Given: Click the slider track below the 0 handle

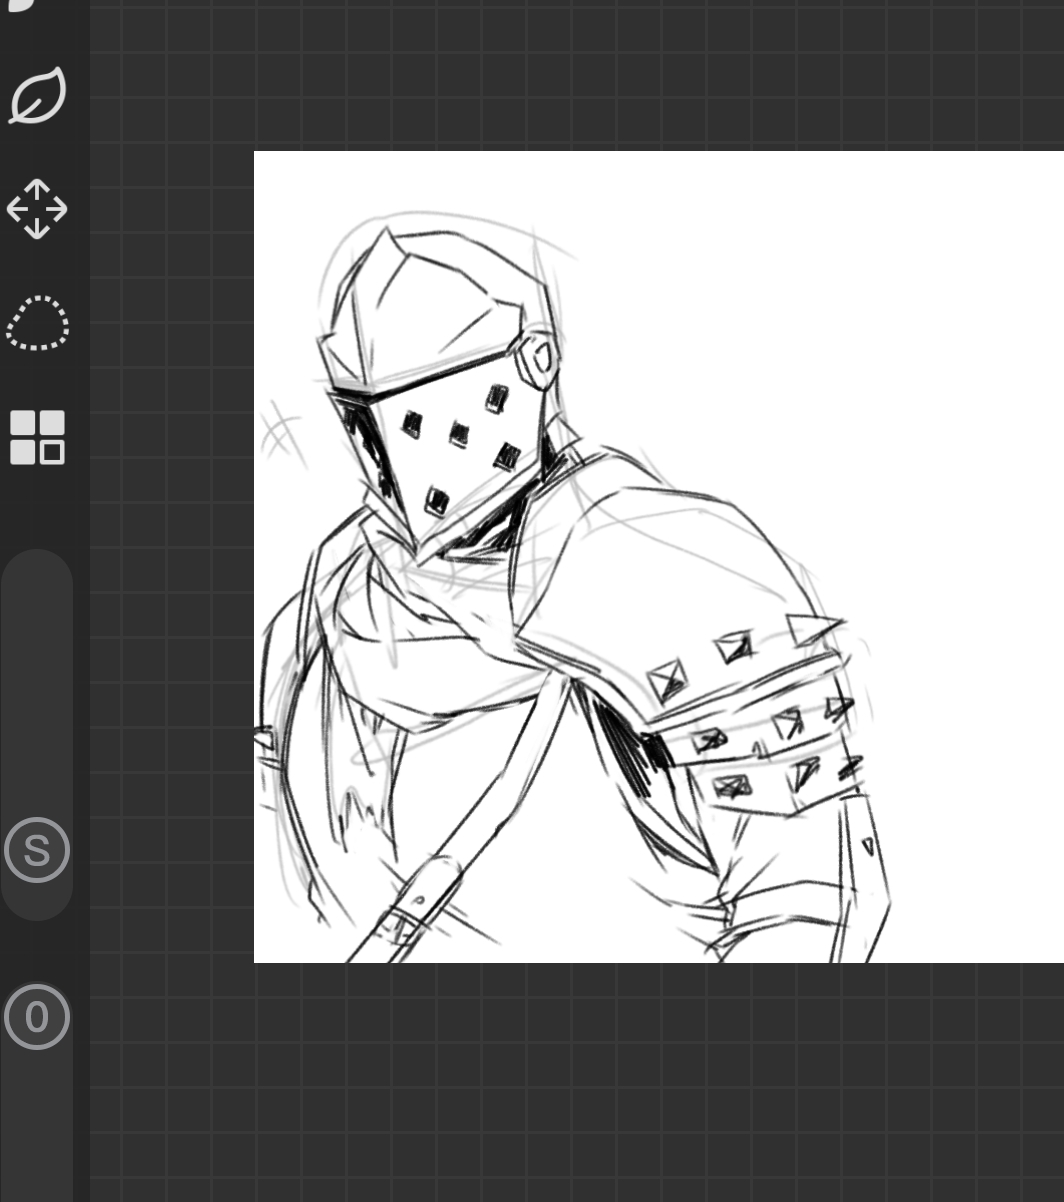Looking at the screenshot, I should pyautogui.click(x=37, y=1120).
